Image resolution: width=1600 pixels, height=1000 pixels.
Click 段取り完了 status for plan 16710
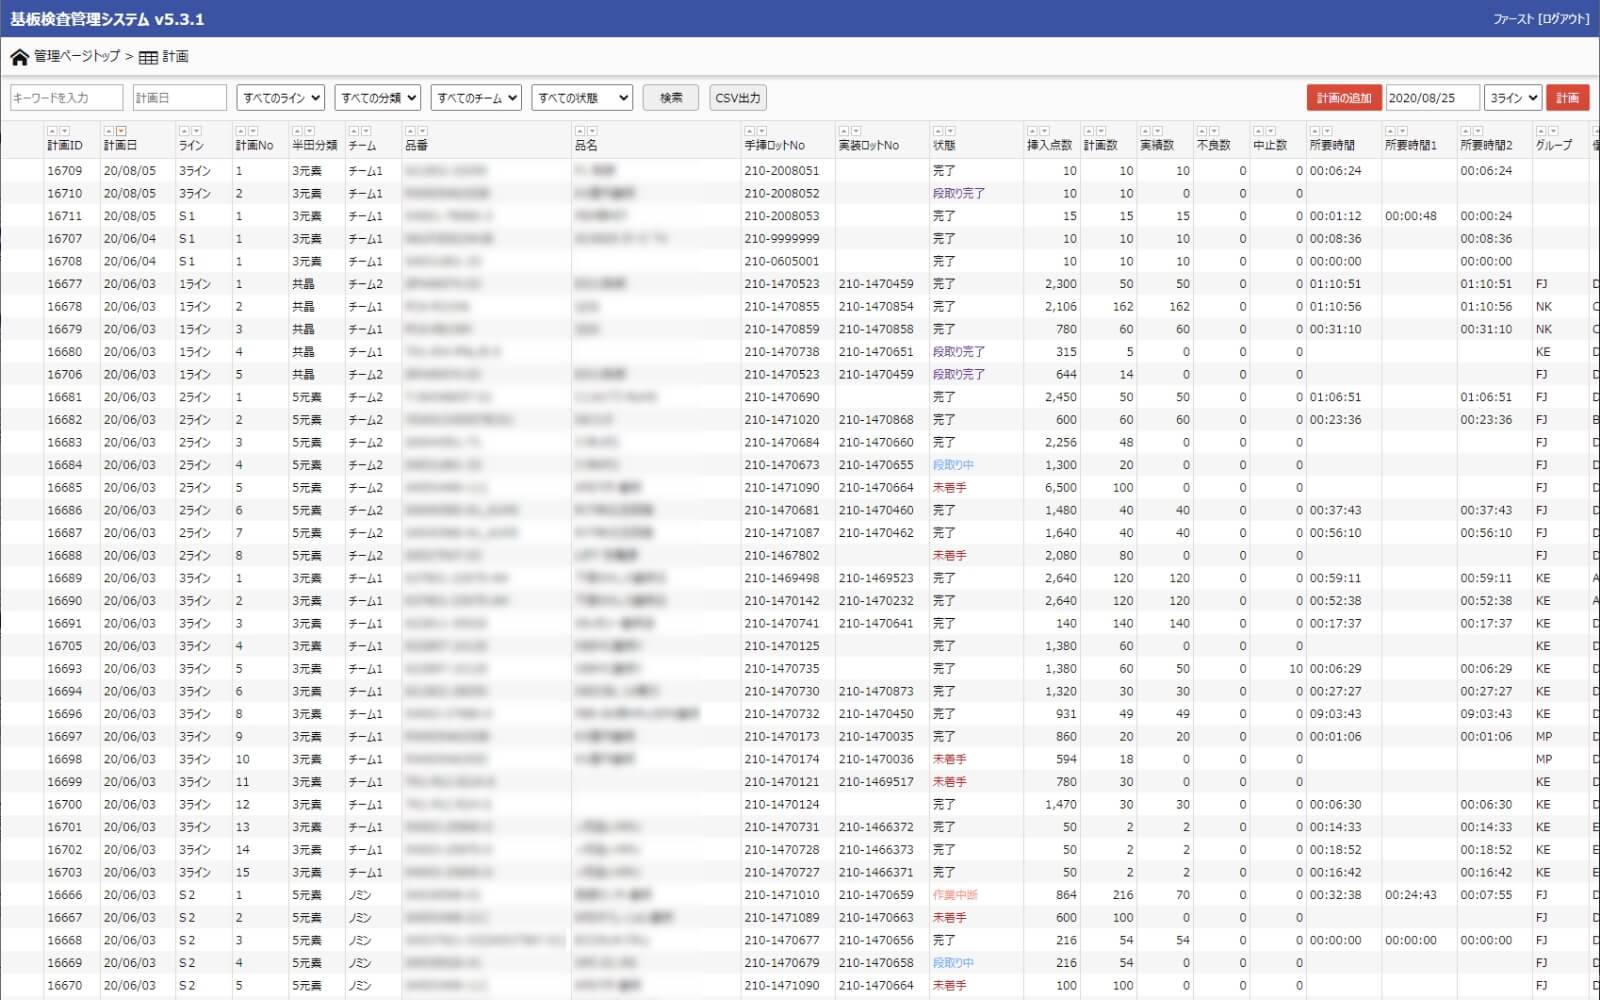[958, 194]
